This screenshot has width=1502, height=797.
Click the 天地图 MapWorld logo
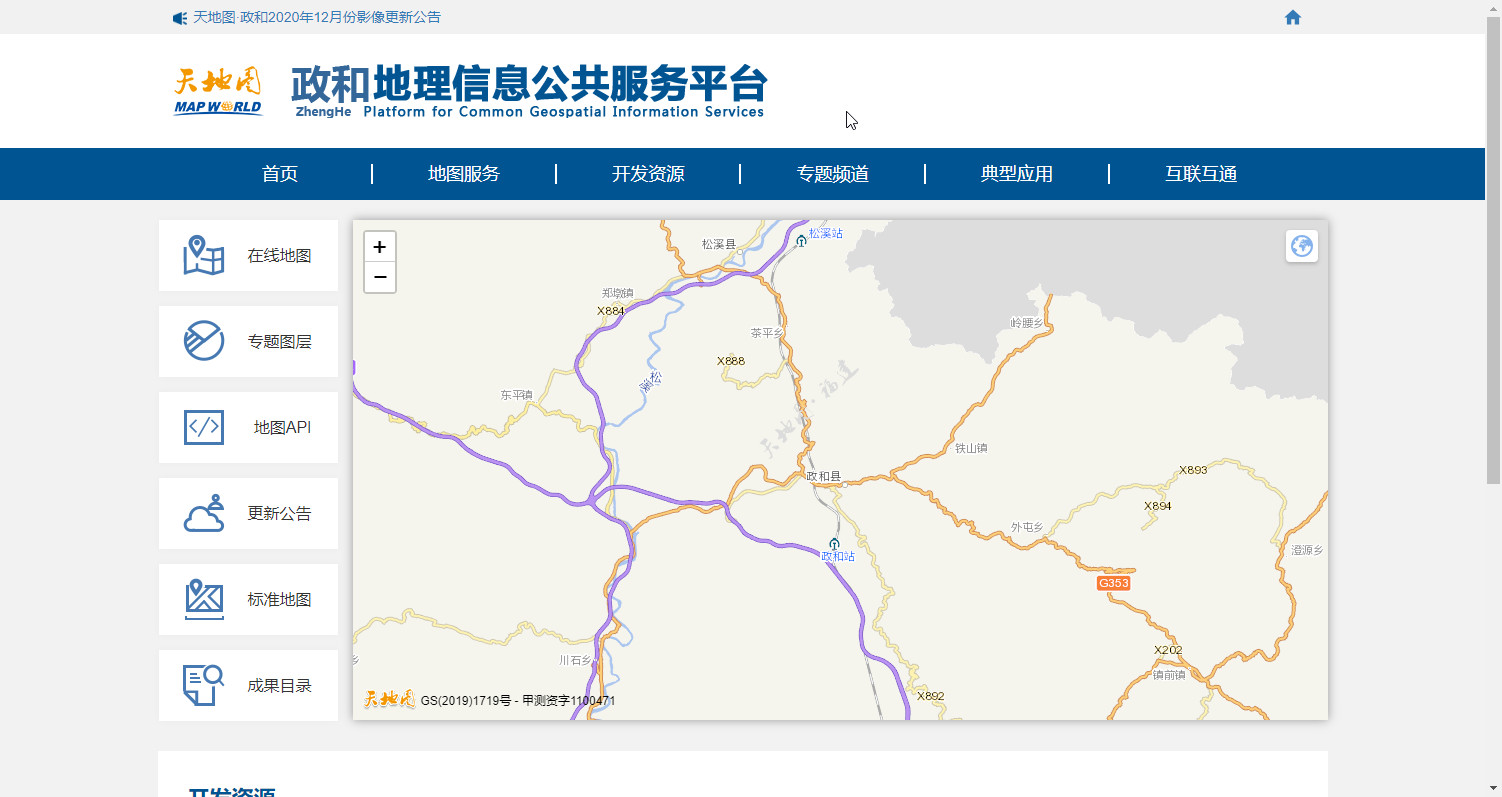[218, 92]
